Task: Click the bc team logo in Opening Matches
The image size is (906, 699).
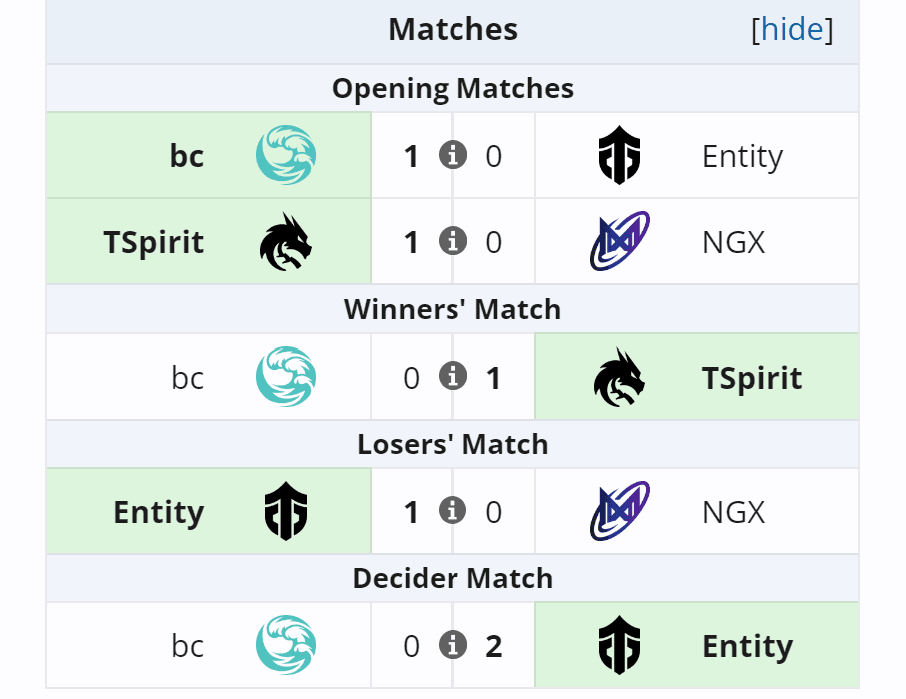Action: tap(285, 155)
